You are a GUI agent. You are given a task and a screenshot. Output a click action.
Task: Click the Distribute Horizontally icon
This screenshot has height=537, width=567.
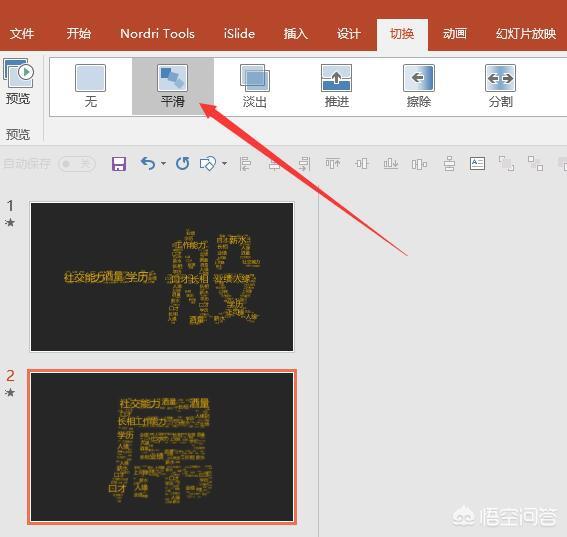tap(419, 165)
